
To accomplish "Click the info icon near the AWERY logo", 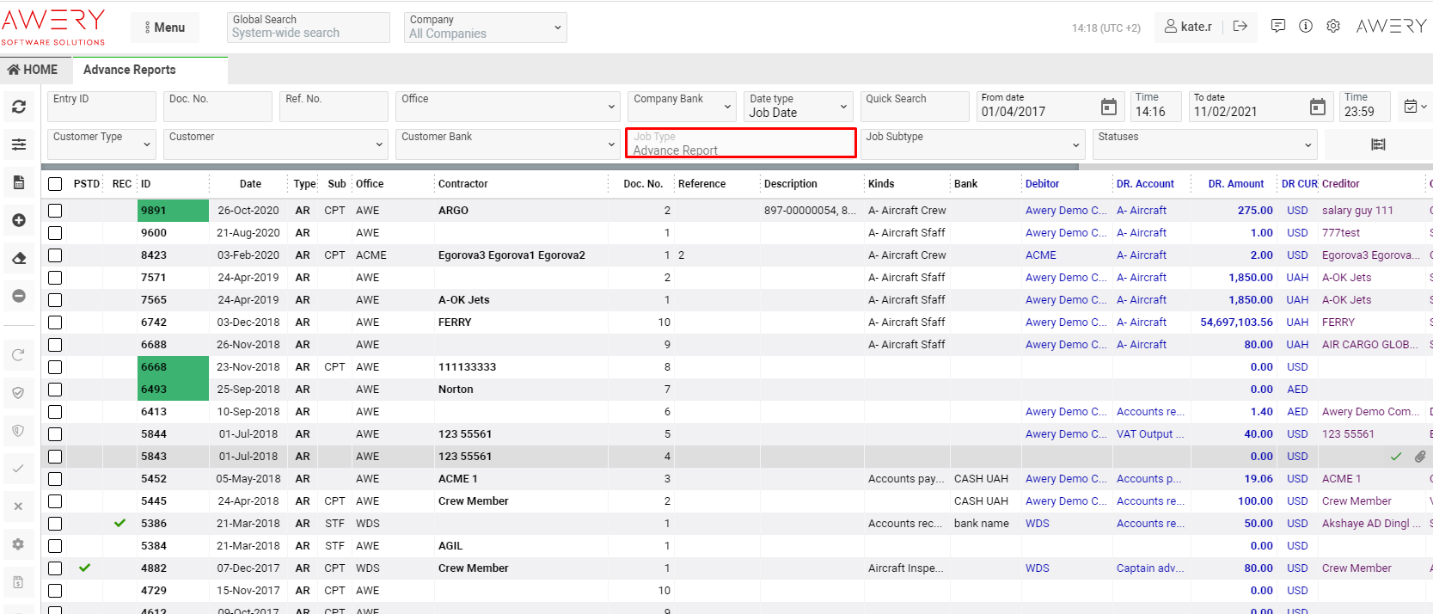I will [1305, 26].
